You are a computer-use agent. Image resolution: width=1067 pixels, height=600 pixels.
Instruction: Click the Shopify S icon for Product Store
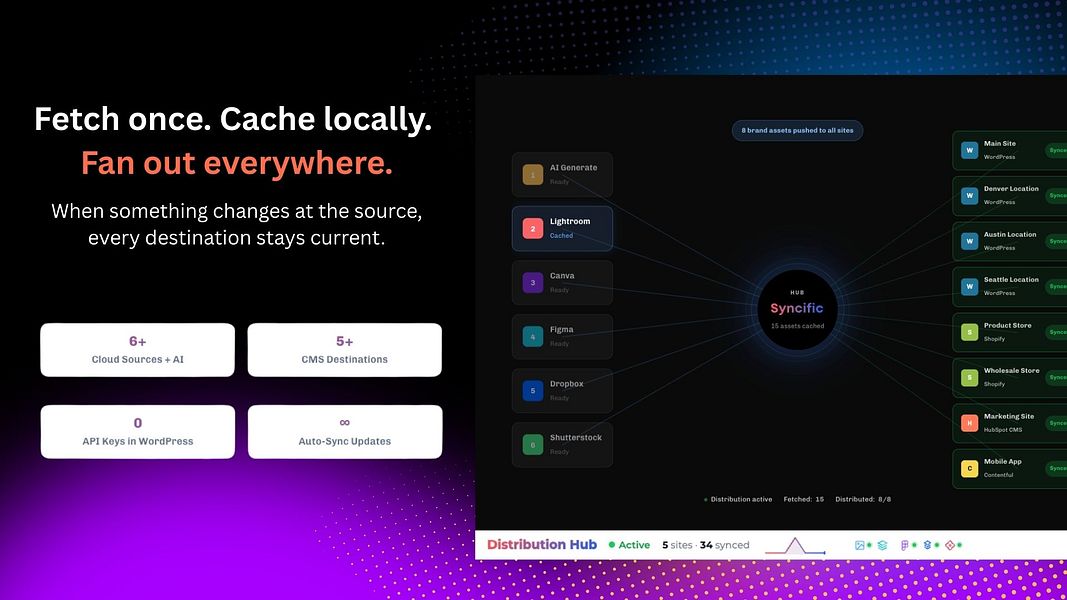pos(969,332)
